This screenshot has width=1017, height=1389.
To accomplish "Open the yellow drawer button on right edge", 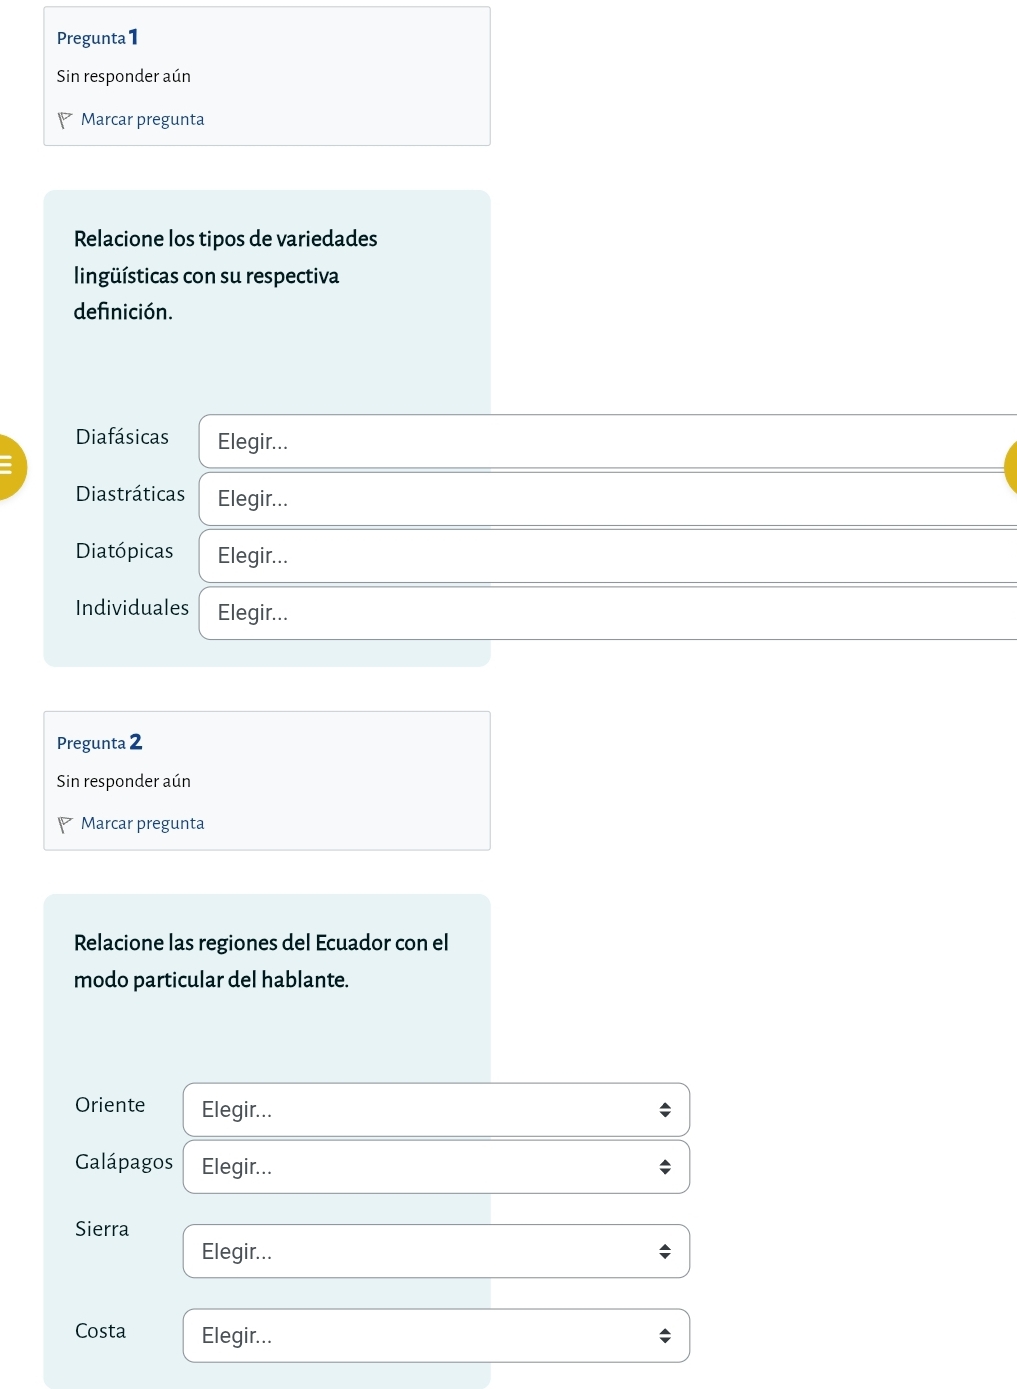I will (x=1010, y=467).
